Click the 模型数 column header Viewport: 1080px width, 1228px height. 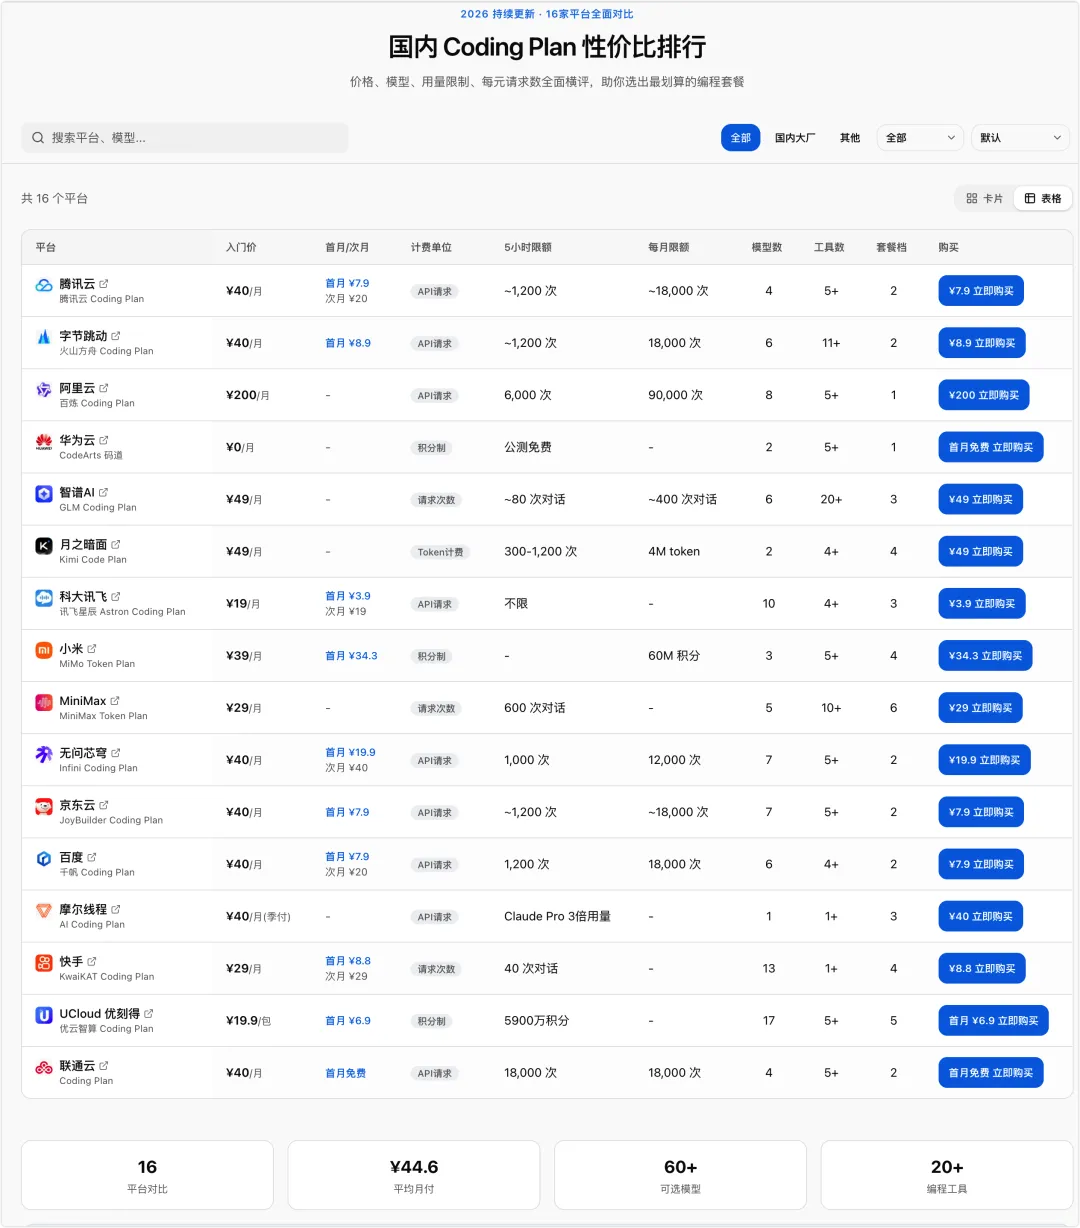click(767, 247)
